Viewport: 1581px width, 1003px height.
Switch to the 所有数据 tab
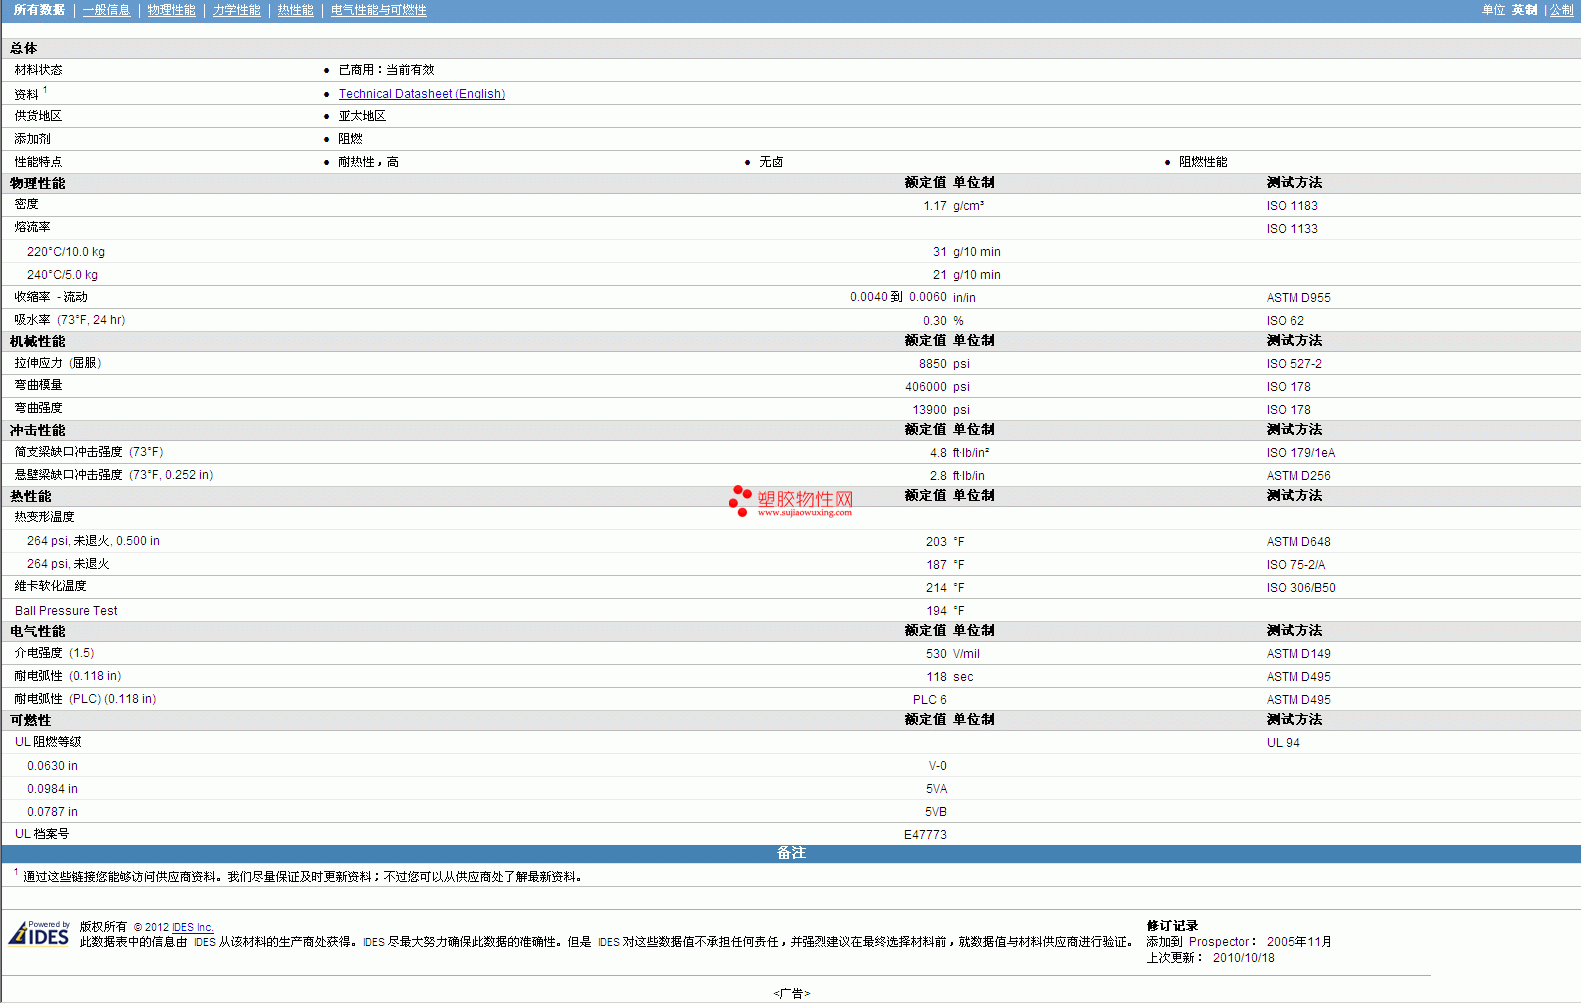[x=39, y=10]
